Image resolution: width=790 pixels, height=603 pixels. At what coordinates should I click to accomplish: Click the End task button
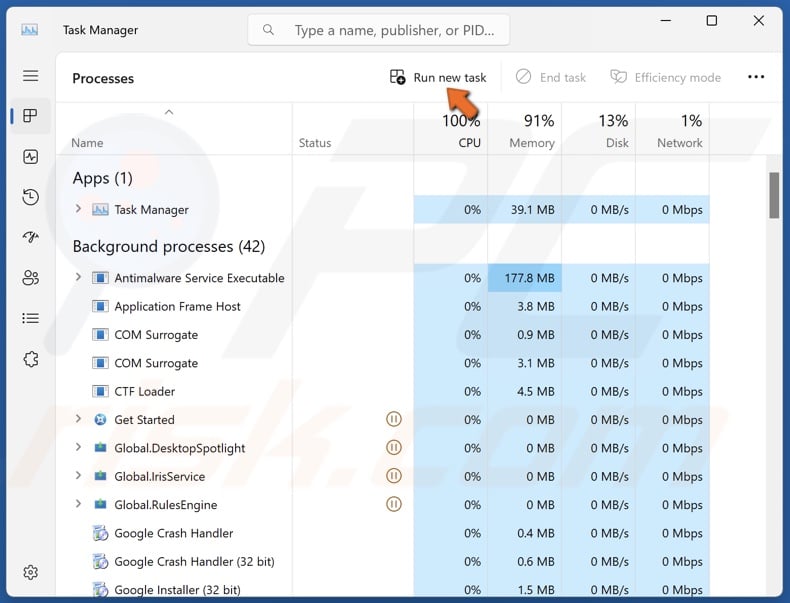point(551,77)
